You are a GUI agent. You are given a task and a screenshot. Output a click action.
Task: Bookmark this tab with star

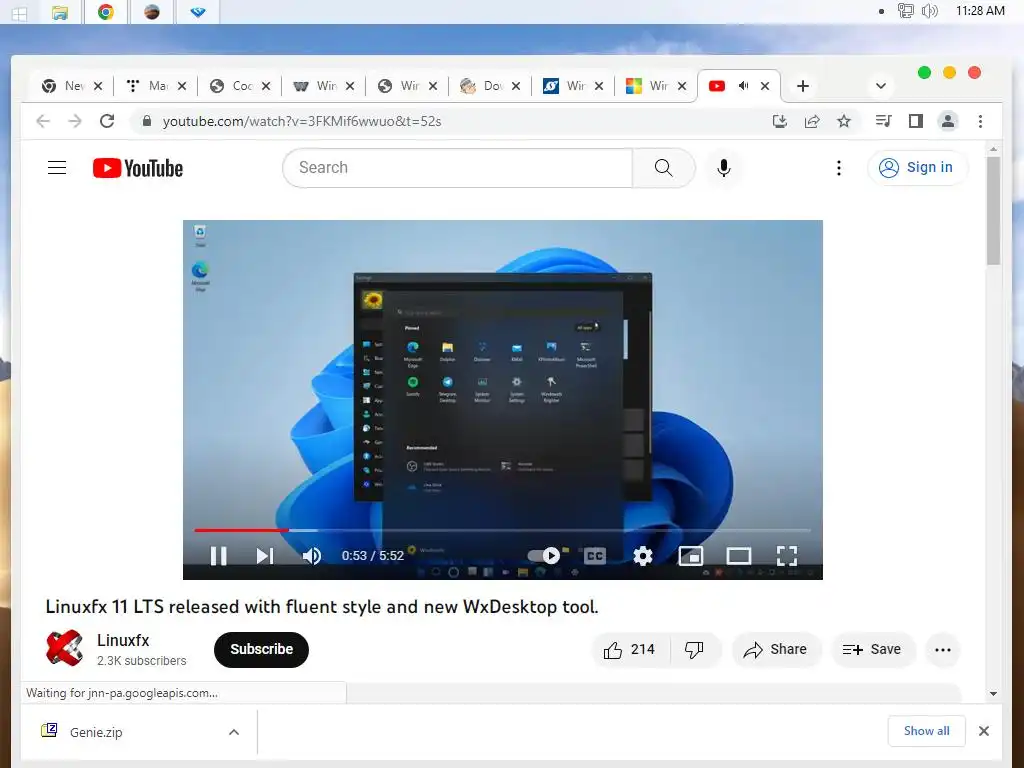point(844,121)
